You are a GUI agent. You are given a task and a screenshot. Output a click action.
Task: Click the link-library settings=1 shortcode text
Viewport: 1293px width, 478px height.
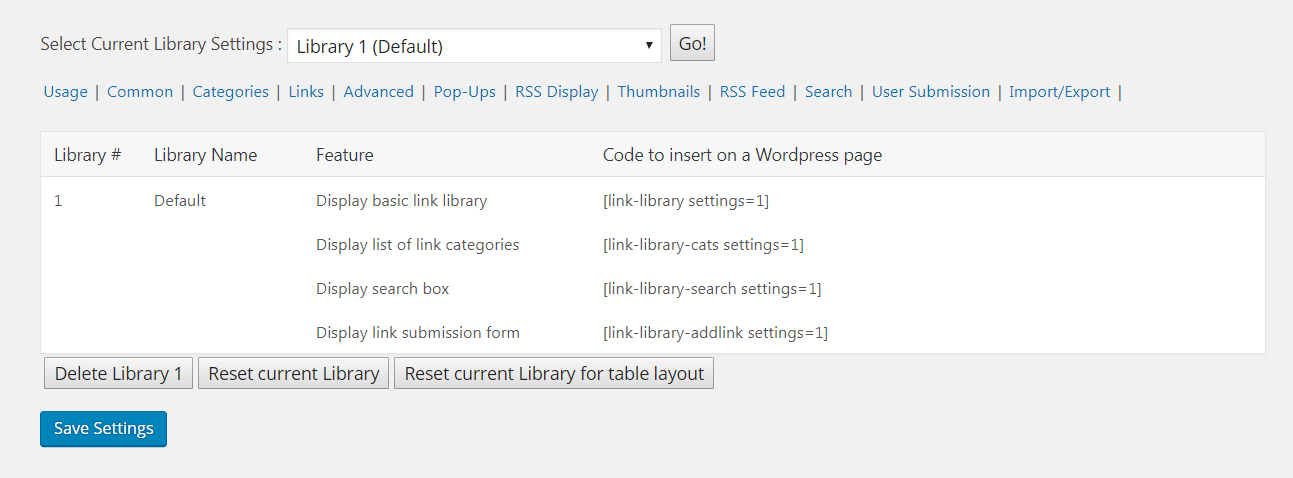click(685, 201)
